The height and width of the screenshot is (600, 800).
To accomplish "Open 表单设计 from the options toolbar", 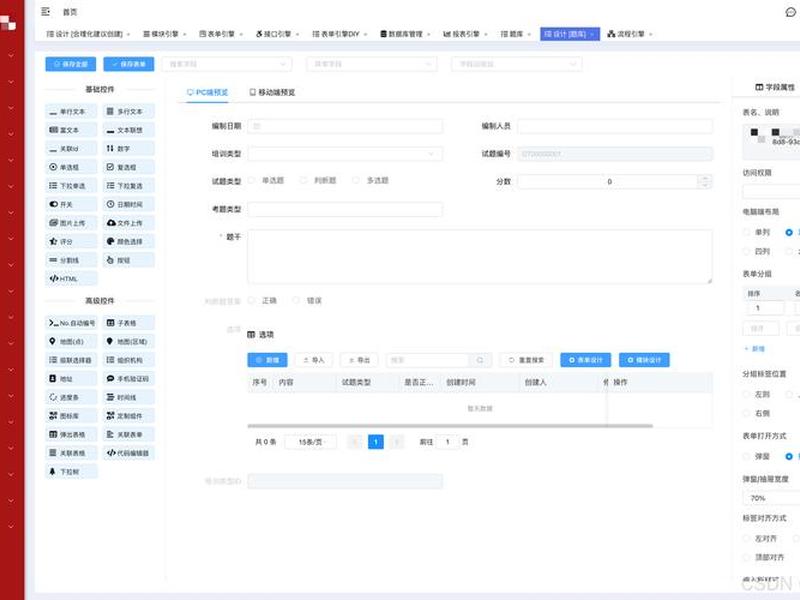I will click(586, 360).
